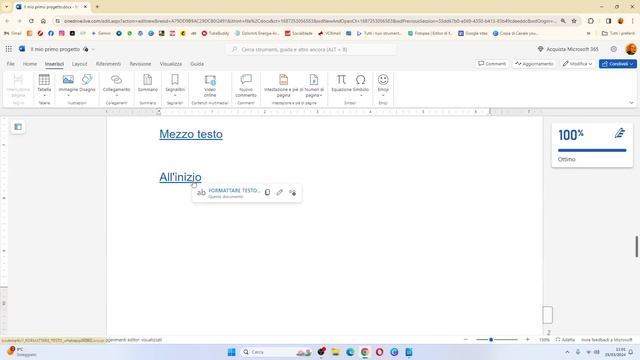This screenshot has height=360, width=640.
Task: Open the Modifica mode dropdown
Action: click(x=577, y=64)
